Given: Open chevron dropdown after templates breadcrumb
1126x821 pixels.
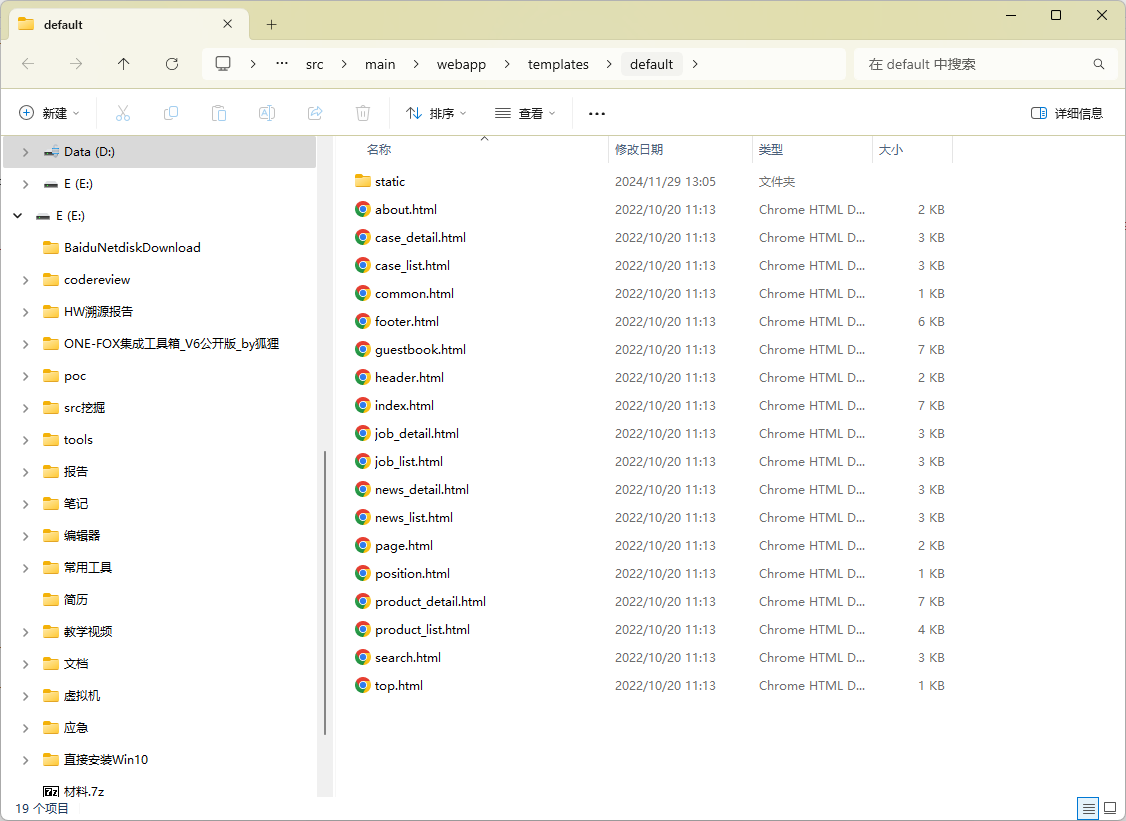Looking at the screenshot, I should (x=609, y=64).
